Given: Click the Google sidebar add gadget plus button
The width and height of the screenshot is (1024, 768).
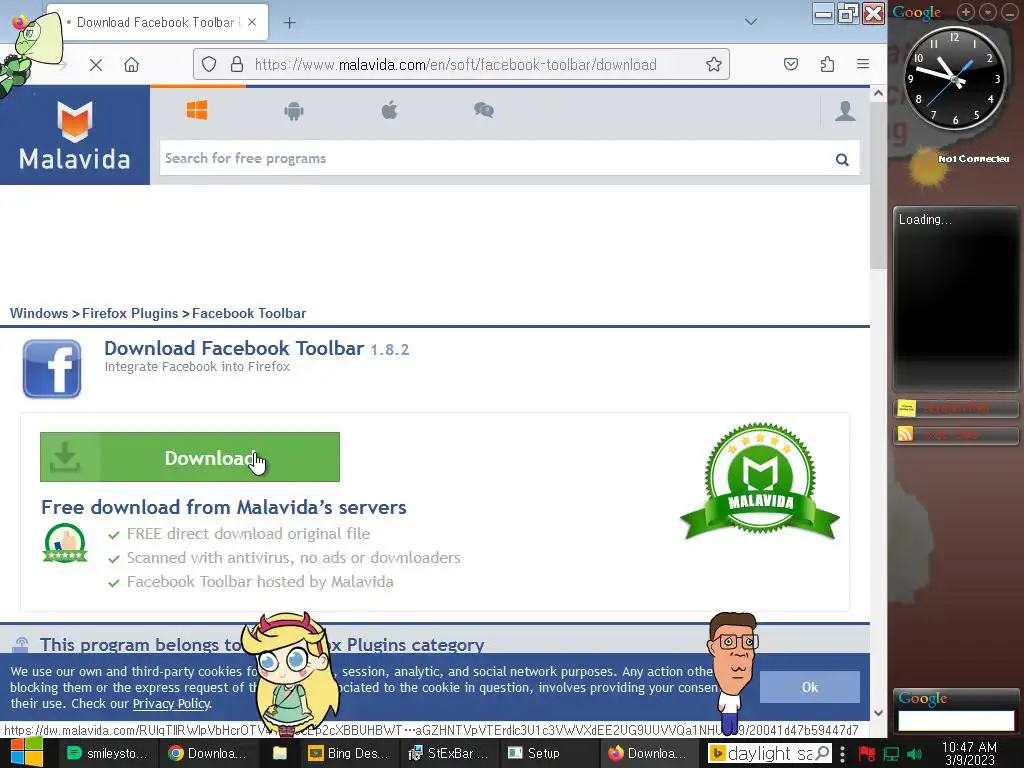Looking at the screenshot, I should [966, 12].
